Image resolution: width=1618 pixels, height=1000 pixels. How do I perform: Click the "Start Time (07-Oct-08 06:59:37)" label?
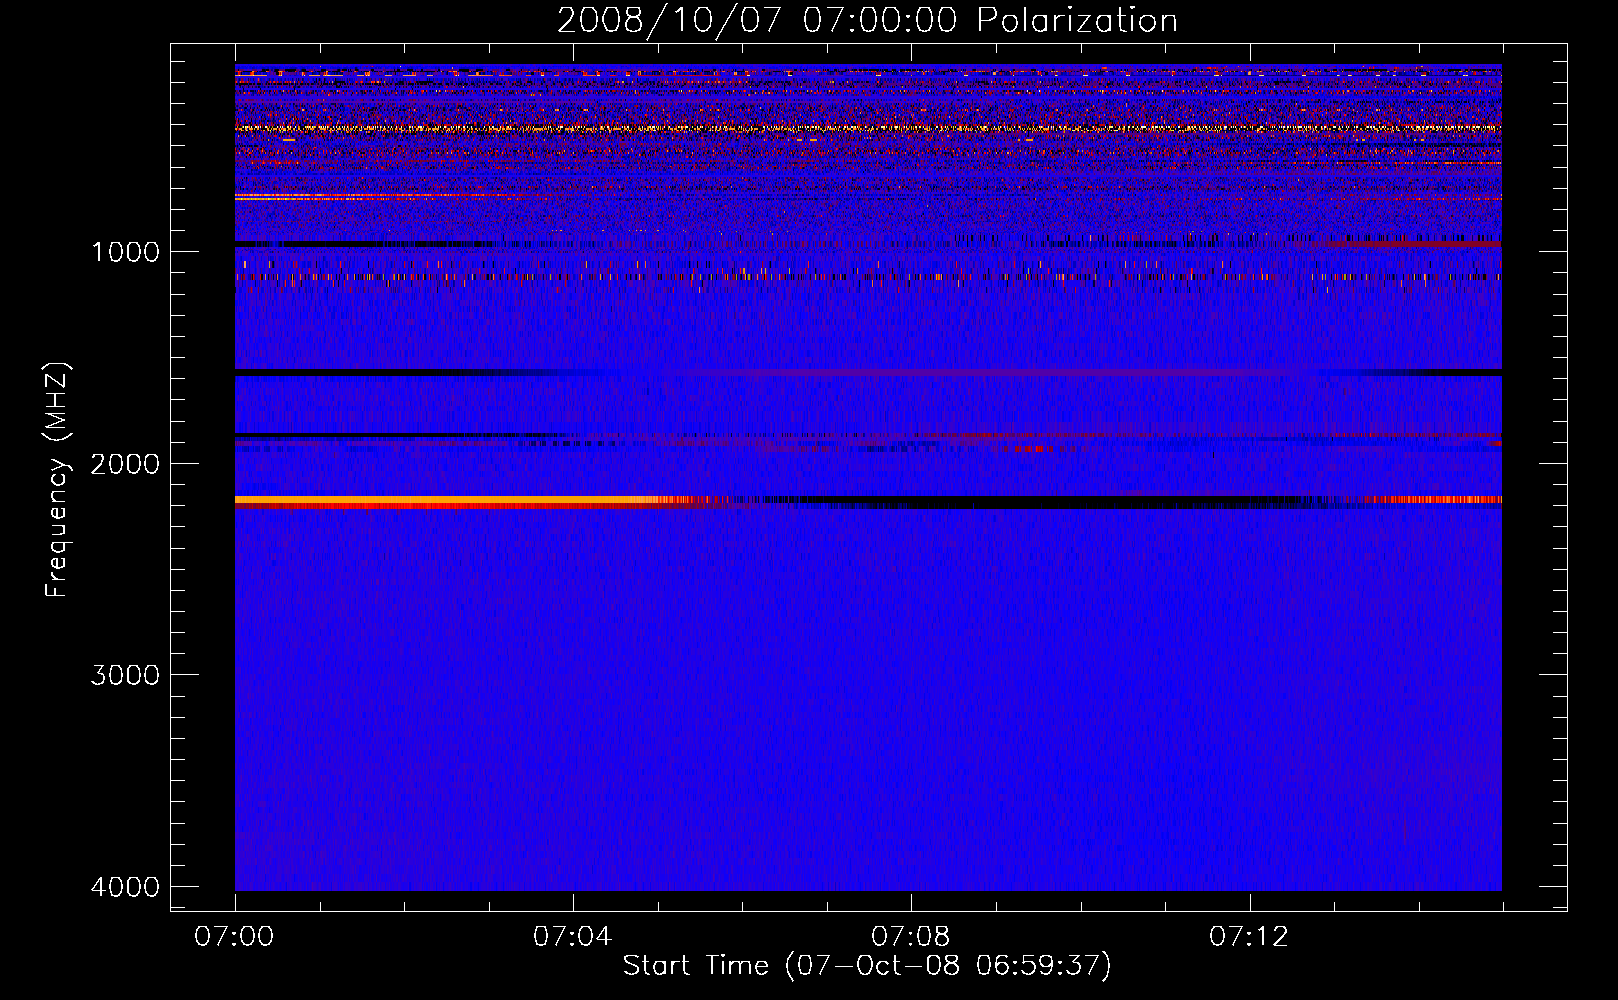pos(867,966)
